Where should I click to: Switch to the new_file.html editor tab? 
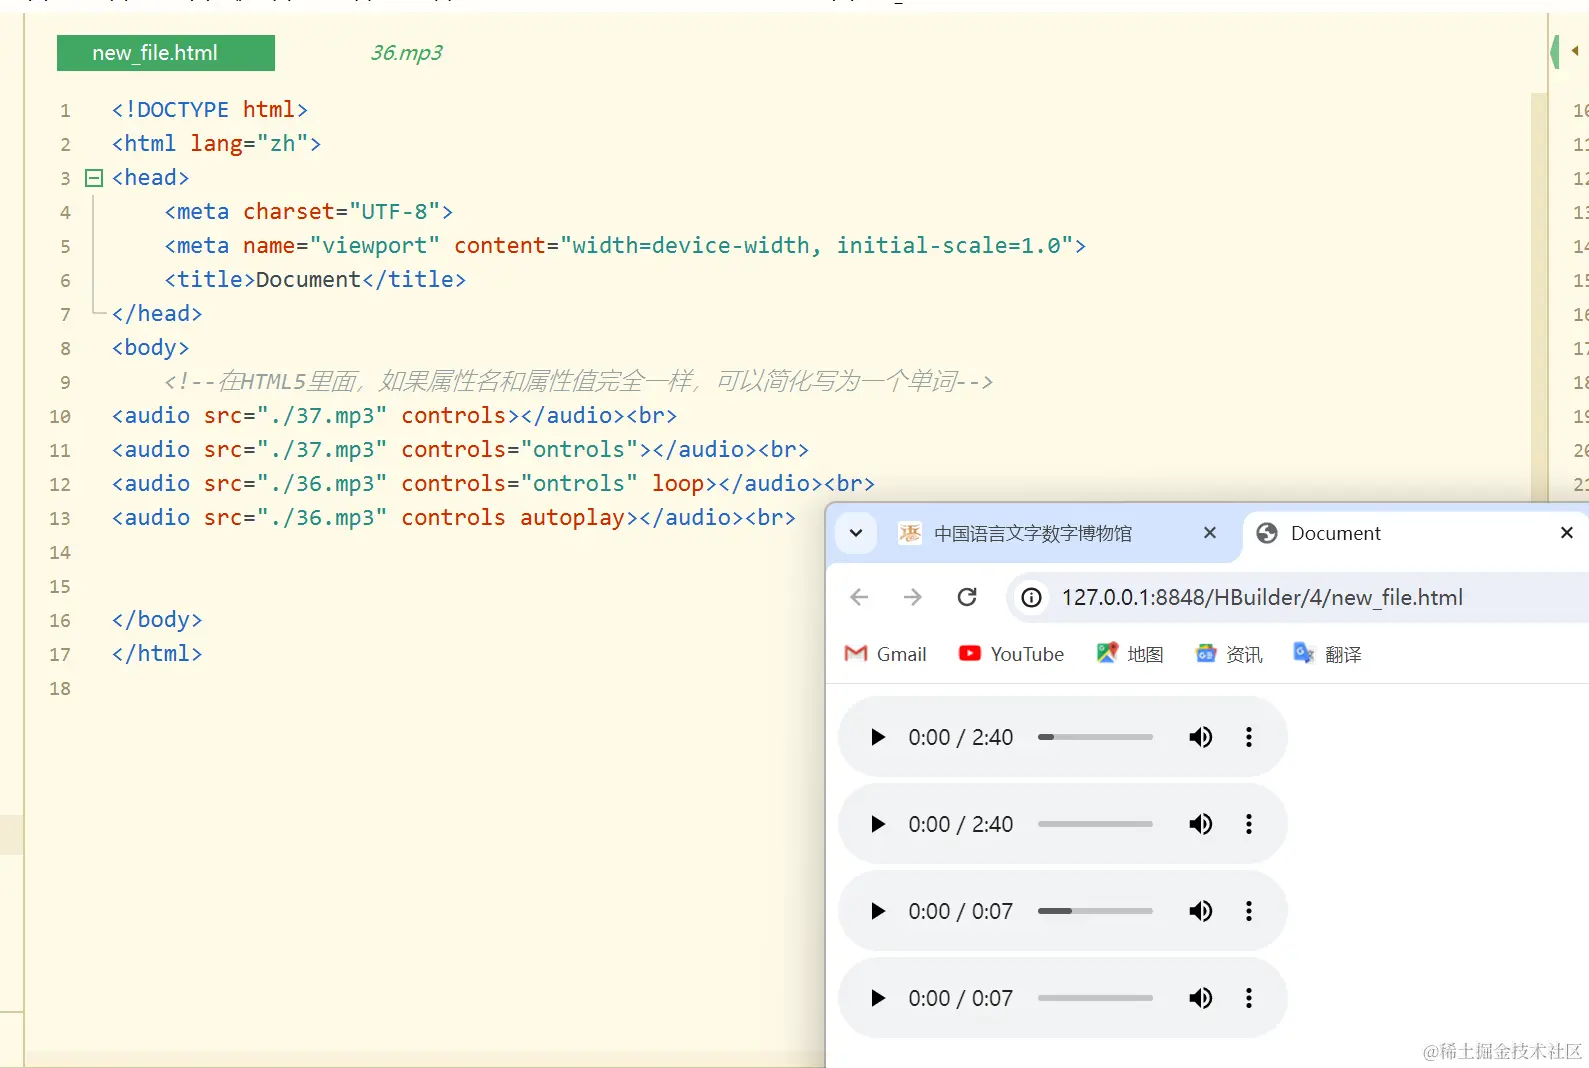coord(166,53)
